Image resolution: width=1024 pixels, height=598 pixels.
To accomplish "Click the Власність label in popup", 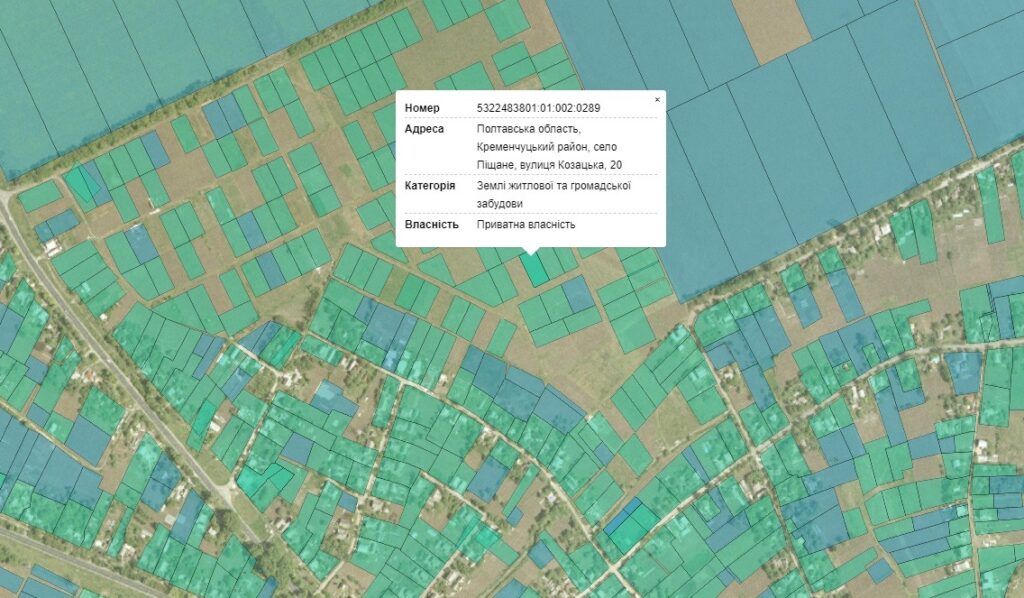I will (431, 224).
